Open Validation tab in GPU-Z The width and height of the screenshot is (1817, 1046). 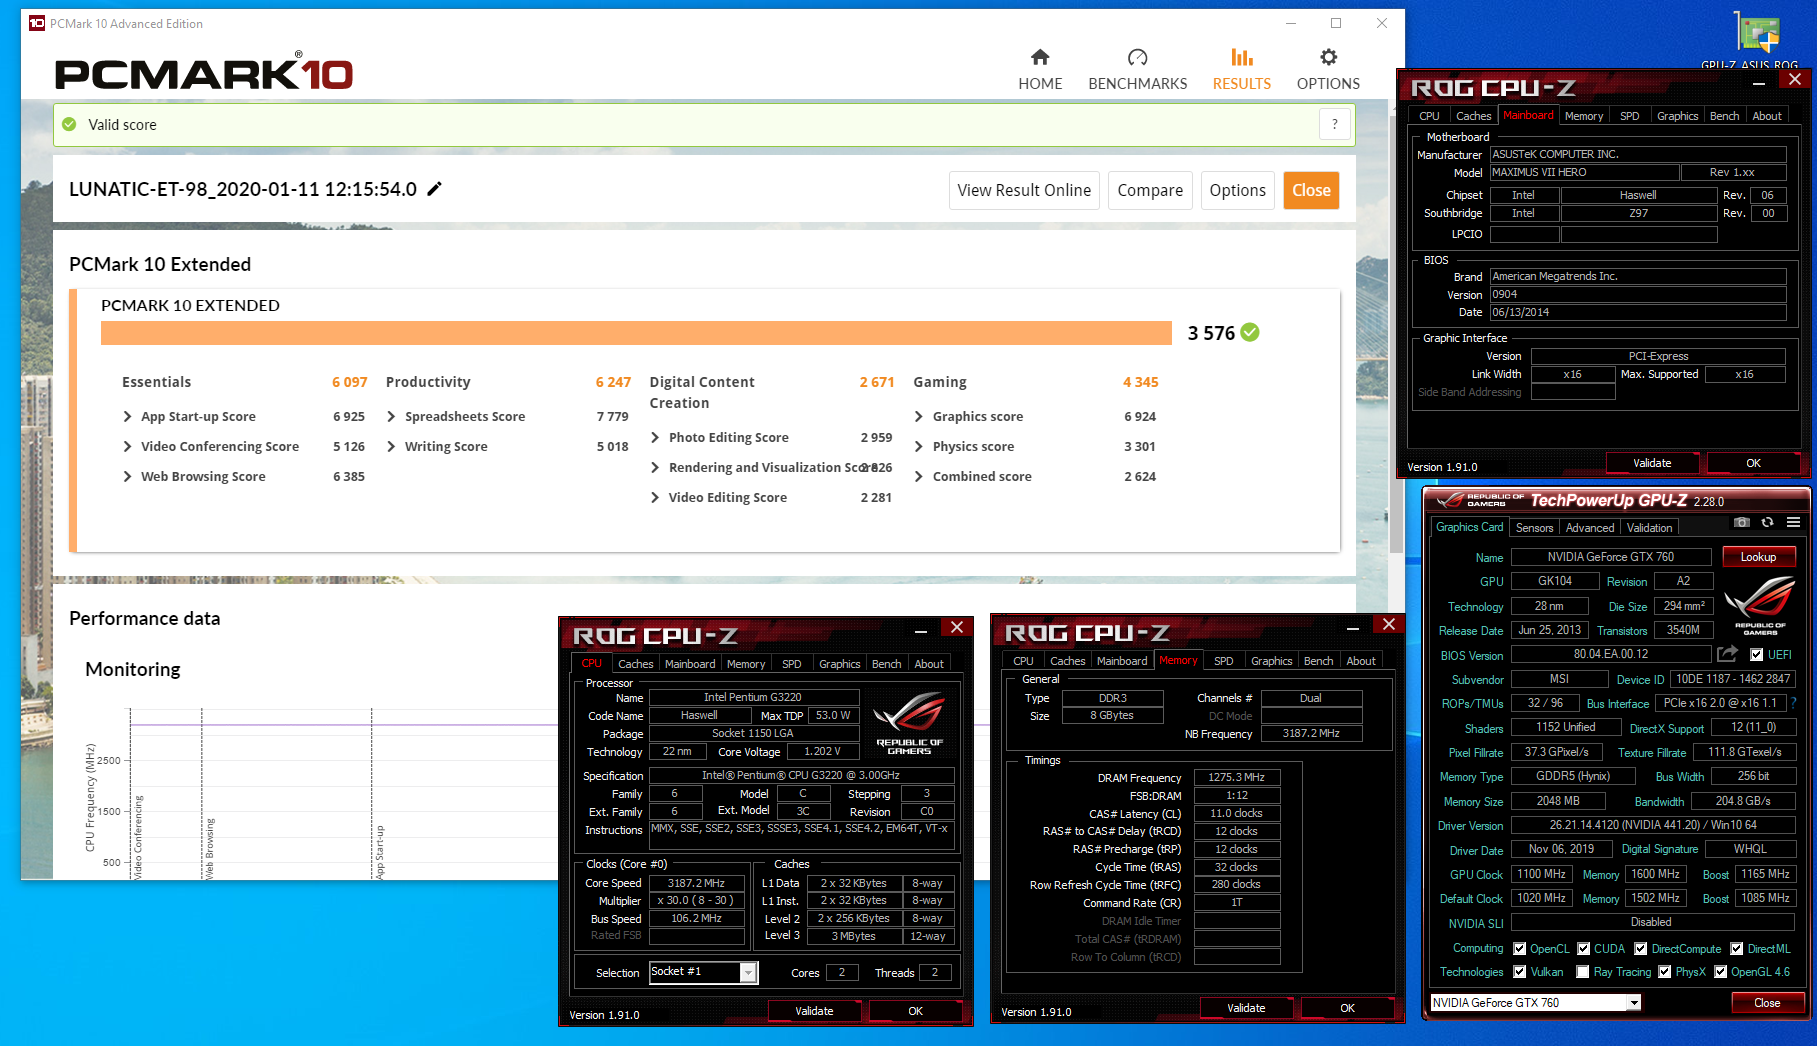[x=1649, y=528]
